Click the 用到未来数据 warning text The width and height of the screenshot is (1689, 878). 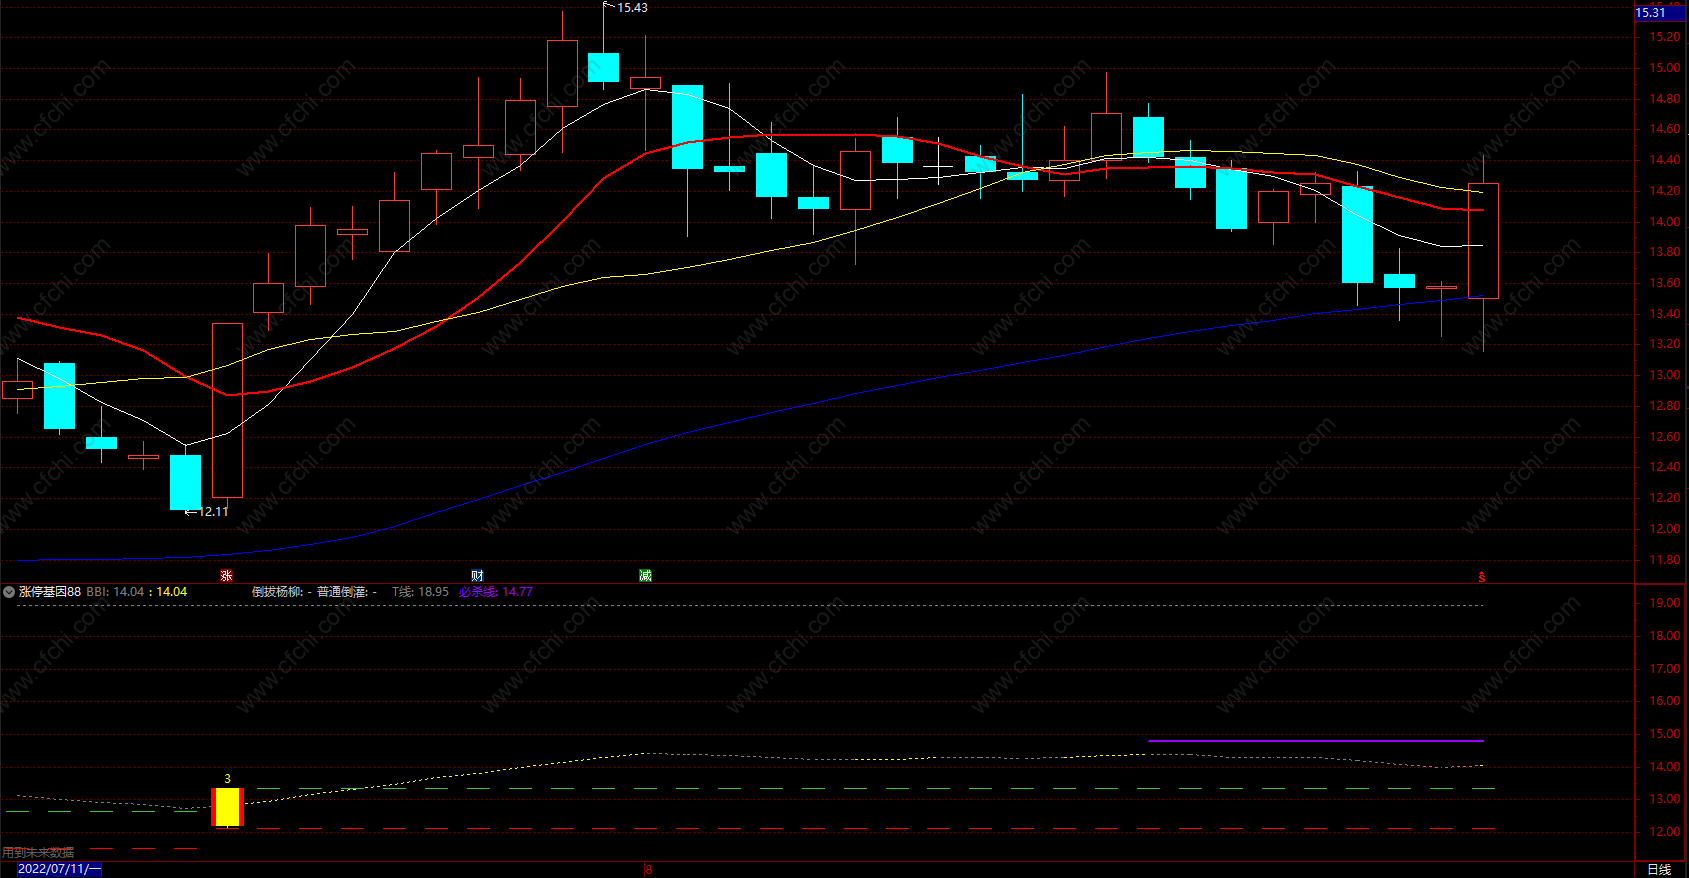tap(38, 853)
